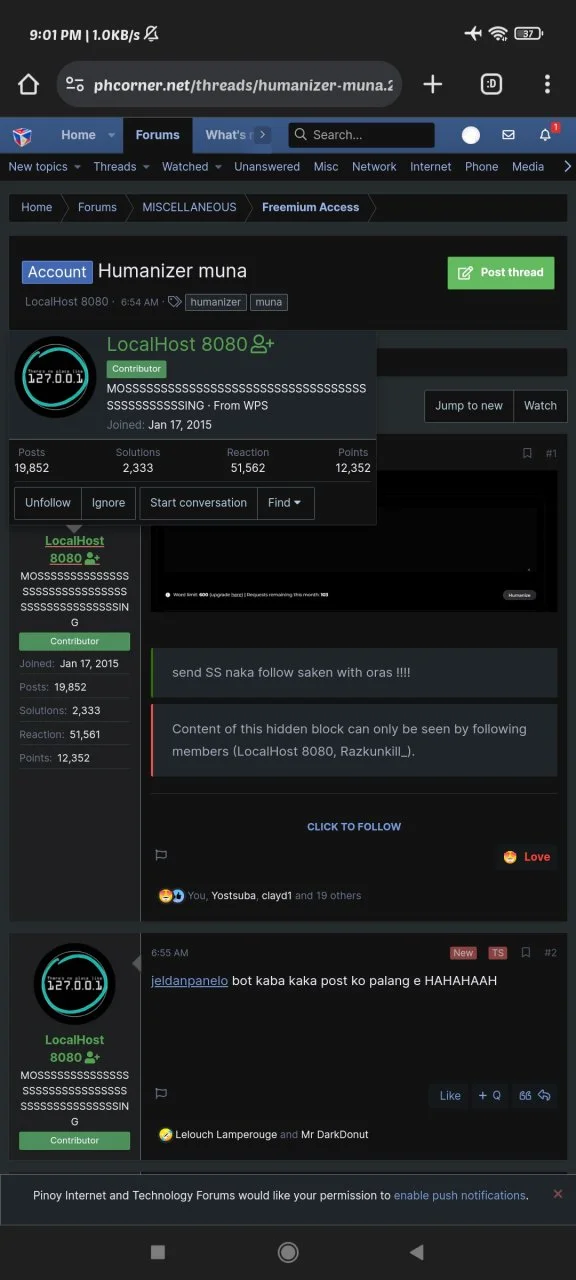The height and width of the screenshot is (1280, 576).
Task: Click the Posts 19,852 stat in popup
Action: click(32, 460)
